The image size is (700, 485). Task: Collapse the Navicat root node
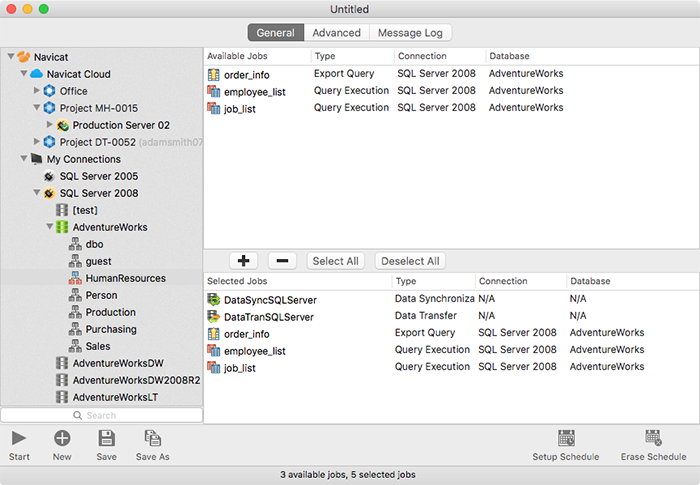pos(11,56)
